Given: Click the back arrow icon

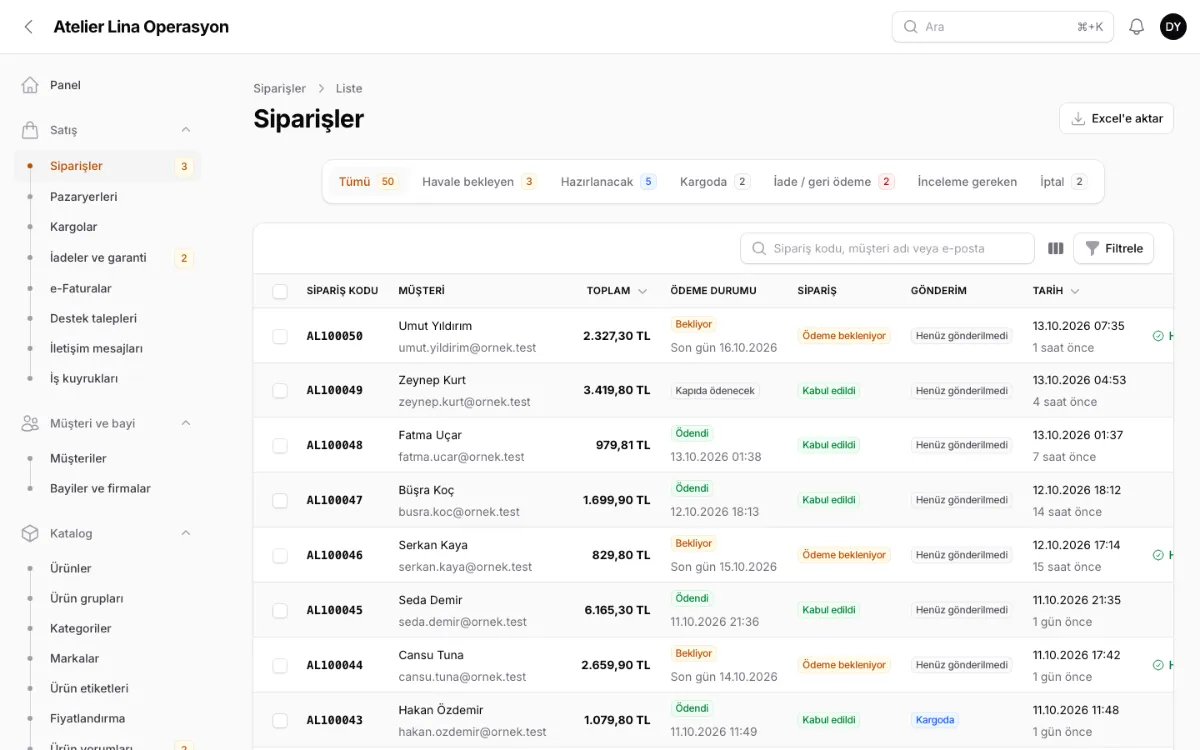Looking at the screenshot, I should 28,27.
